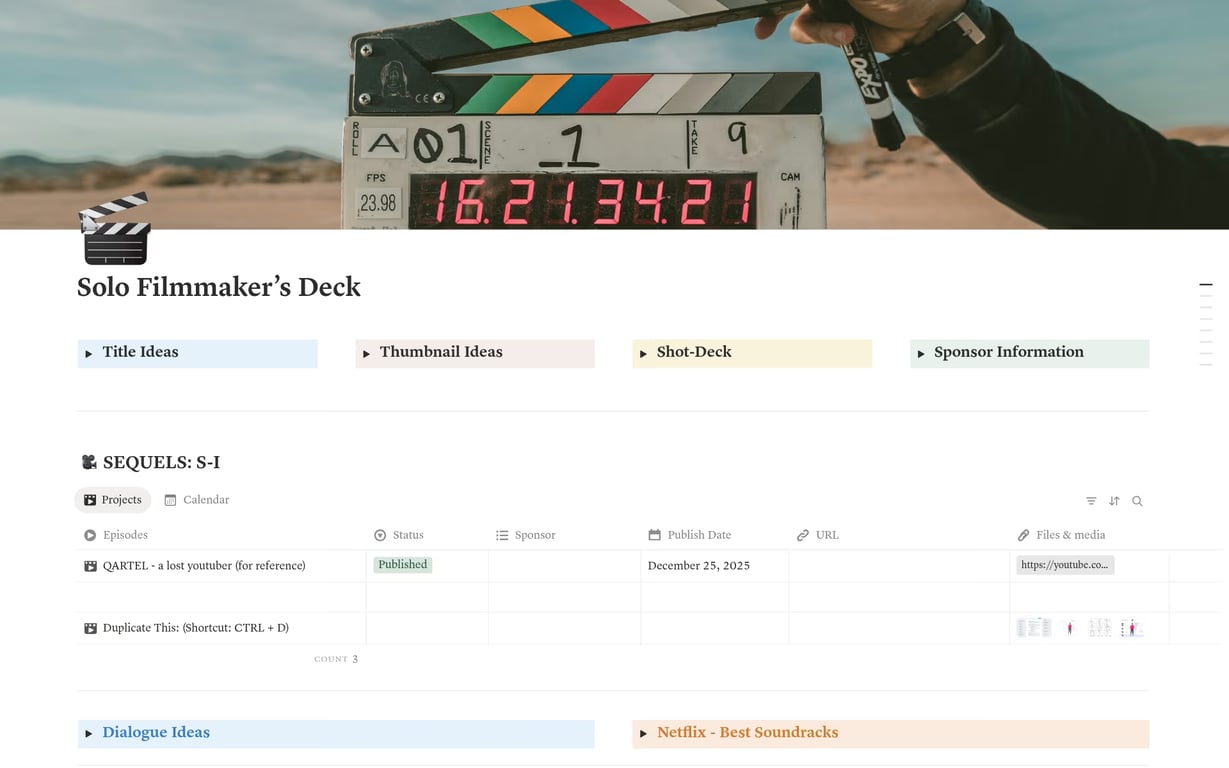Open the Duplicate This (Shortcut: CTRL + D) row
Viewport: 1229px width, 768px height.
pyautogui.click(x=195, y=628)
